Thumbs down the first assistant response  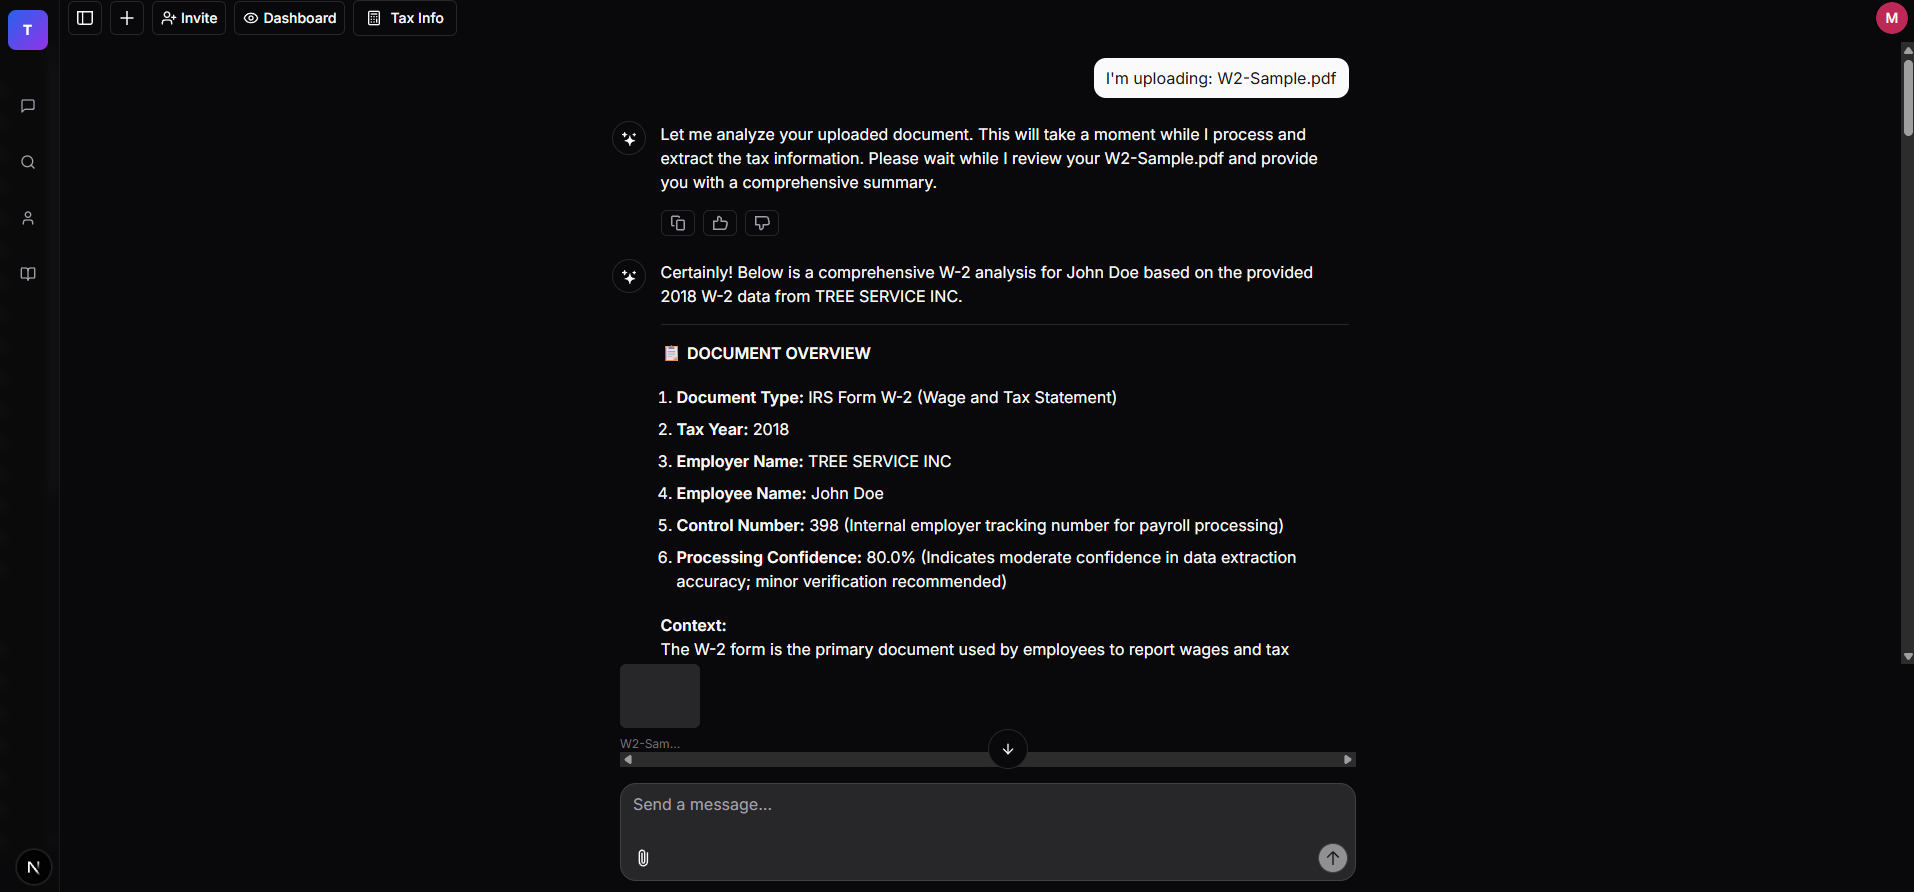pos(762,223)
